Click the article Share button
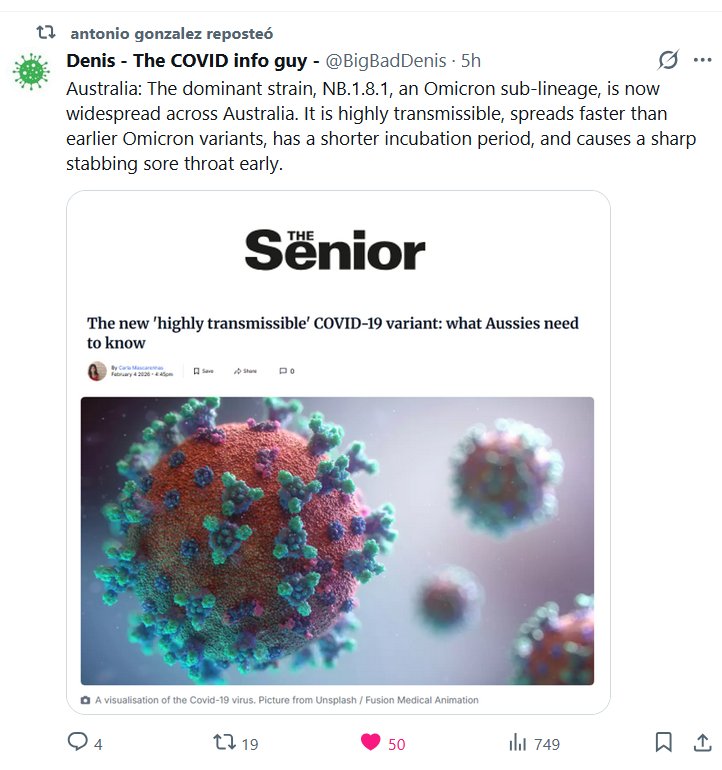The image size is (722, 770). 245,371
